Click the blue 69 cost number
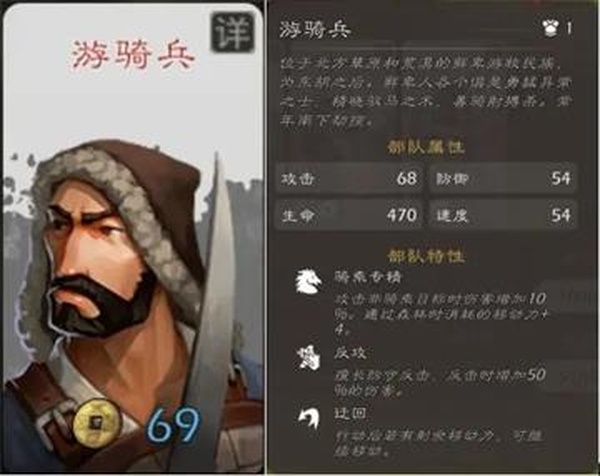The image size is (600, 476). click(x=173, y=425)
